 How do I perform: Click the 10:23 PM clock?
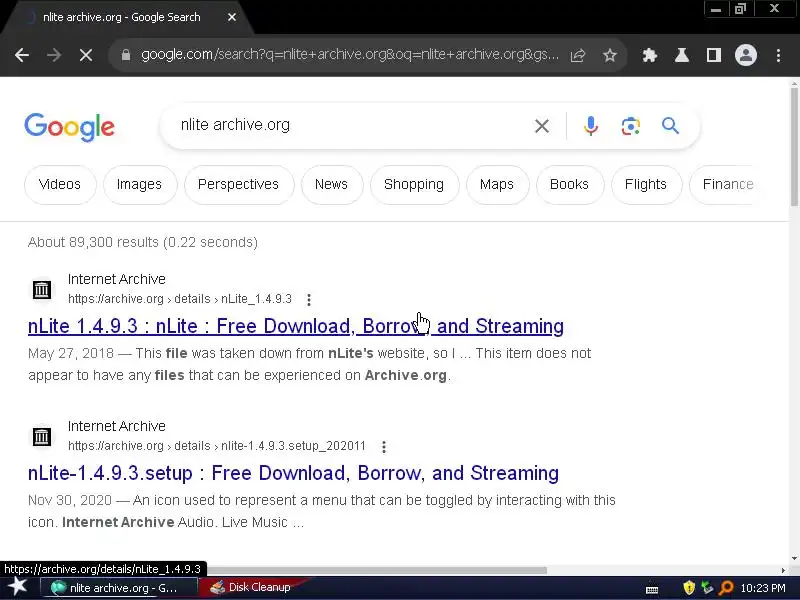click(x=763, y=588)
